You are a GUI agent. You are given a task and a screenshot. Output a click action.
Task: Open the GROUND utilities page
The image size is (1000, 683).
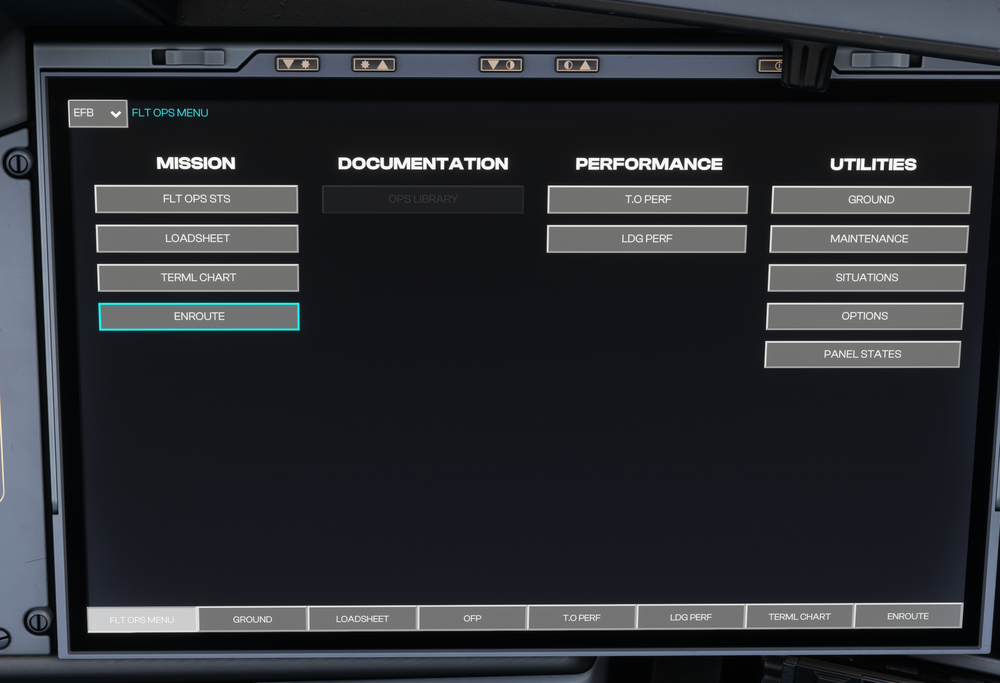pyautogui.click(x=870, y=200)
